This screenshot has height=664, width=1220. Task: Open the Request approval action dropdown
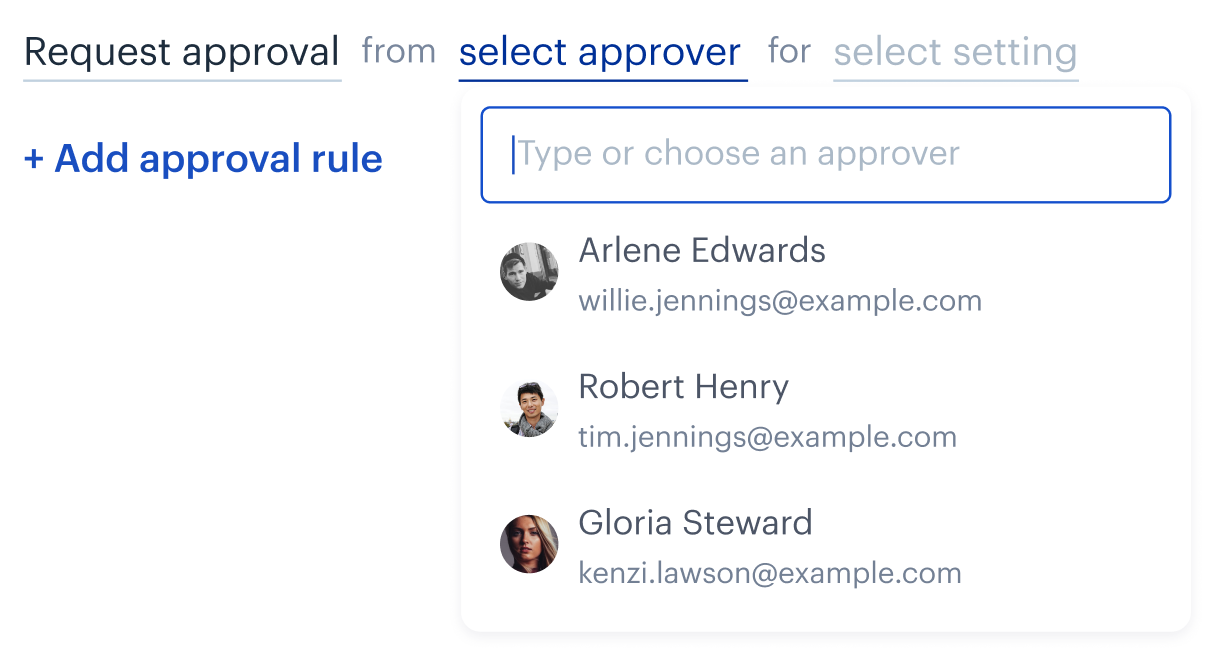(x=182, y=52)
